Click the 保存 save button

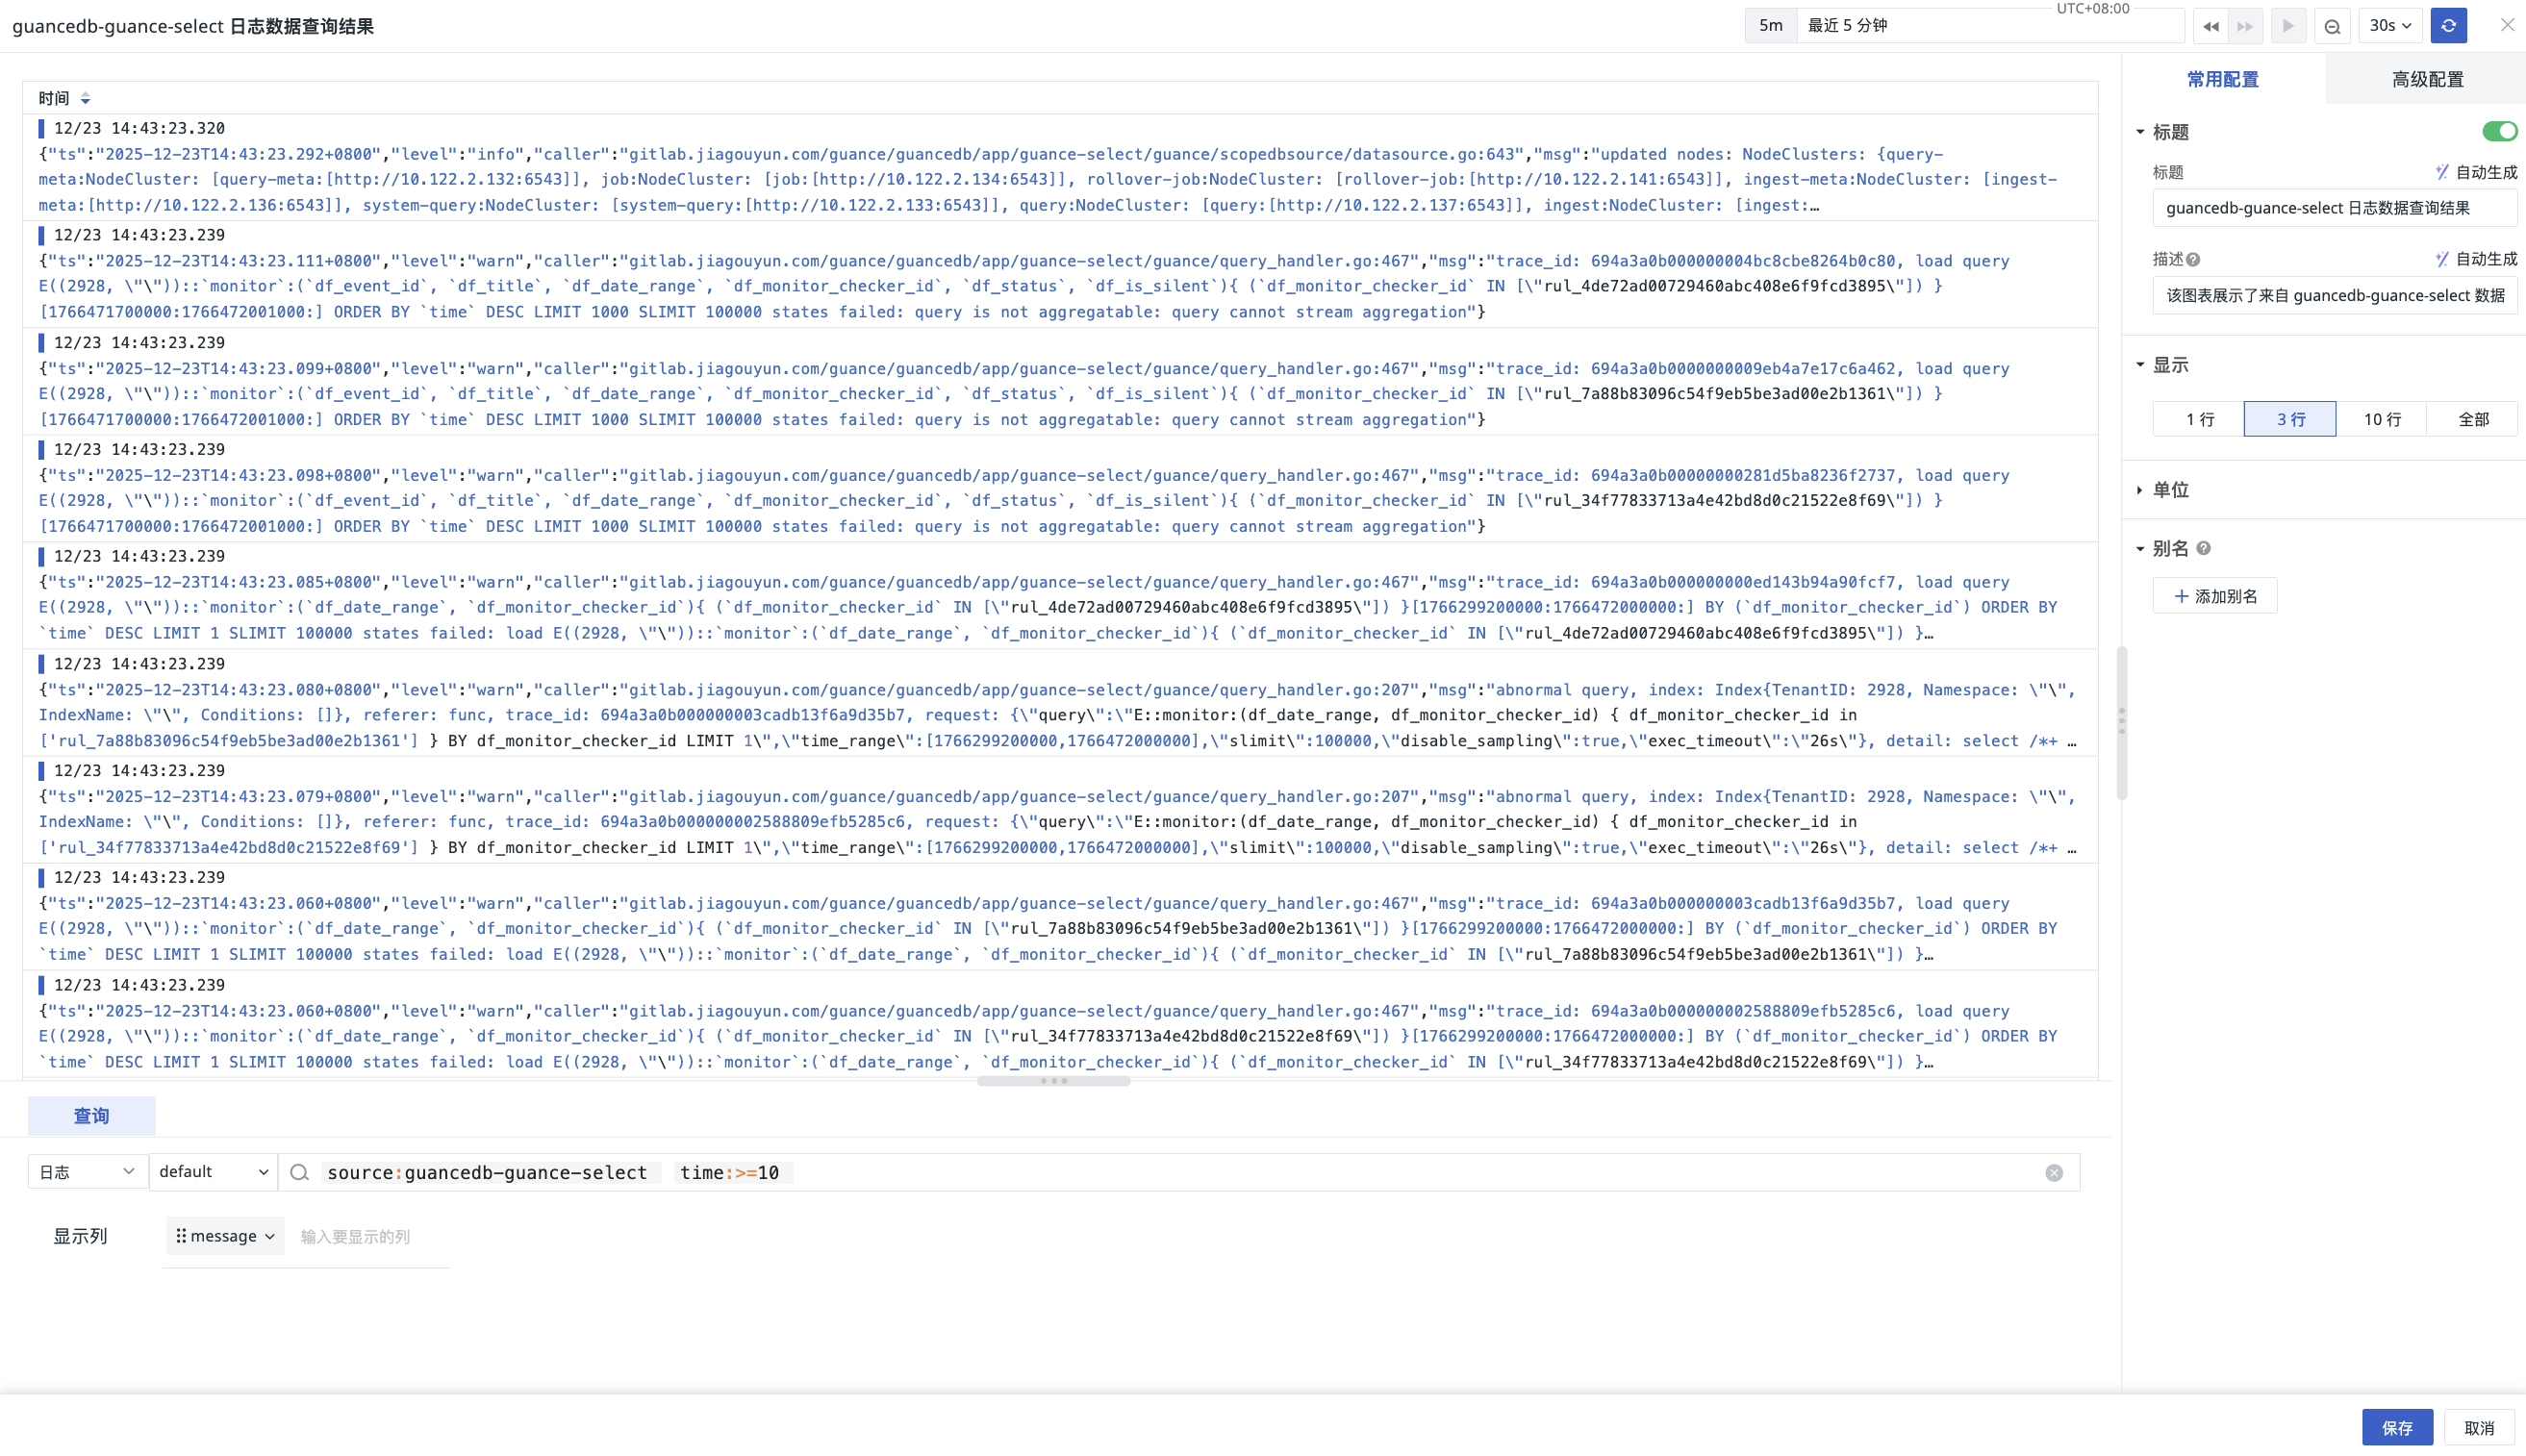(x=2396, y=1428)
